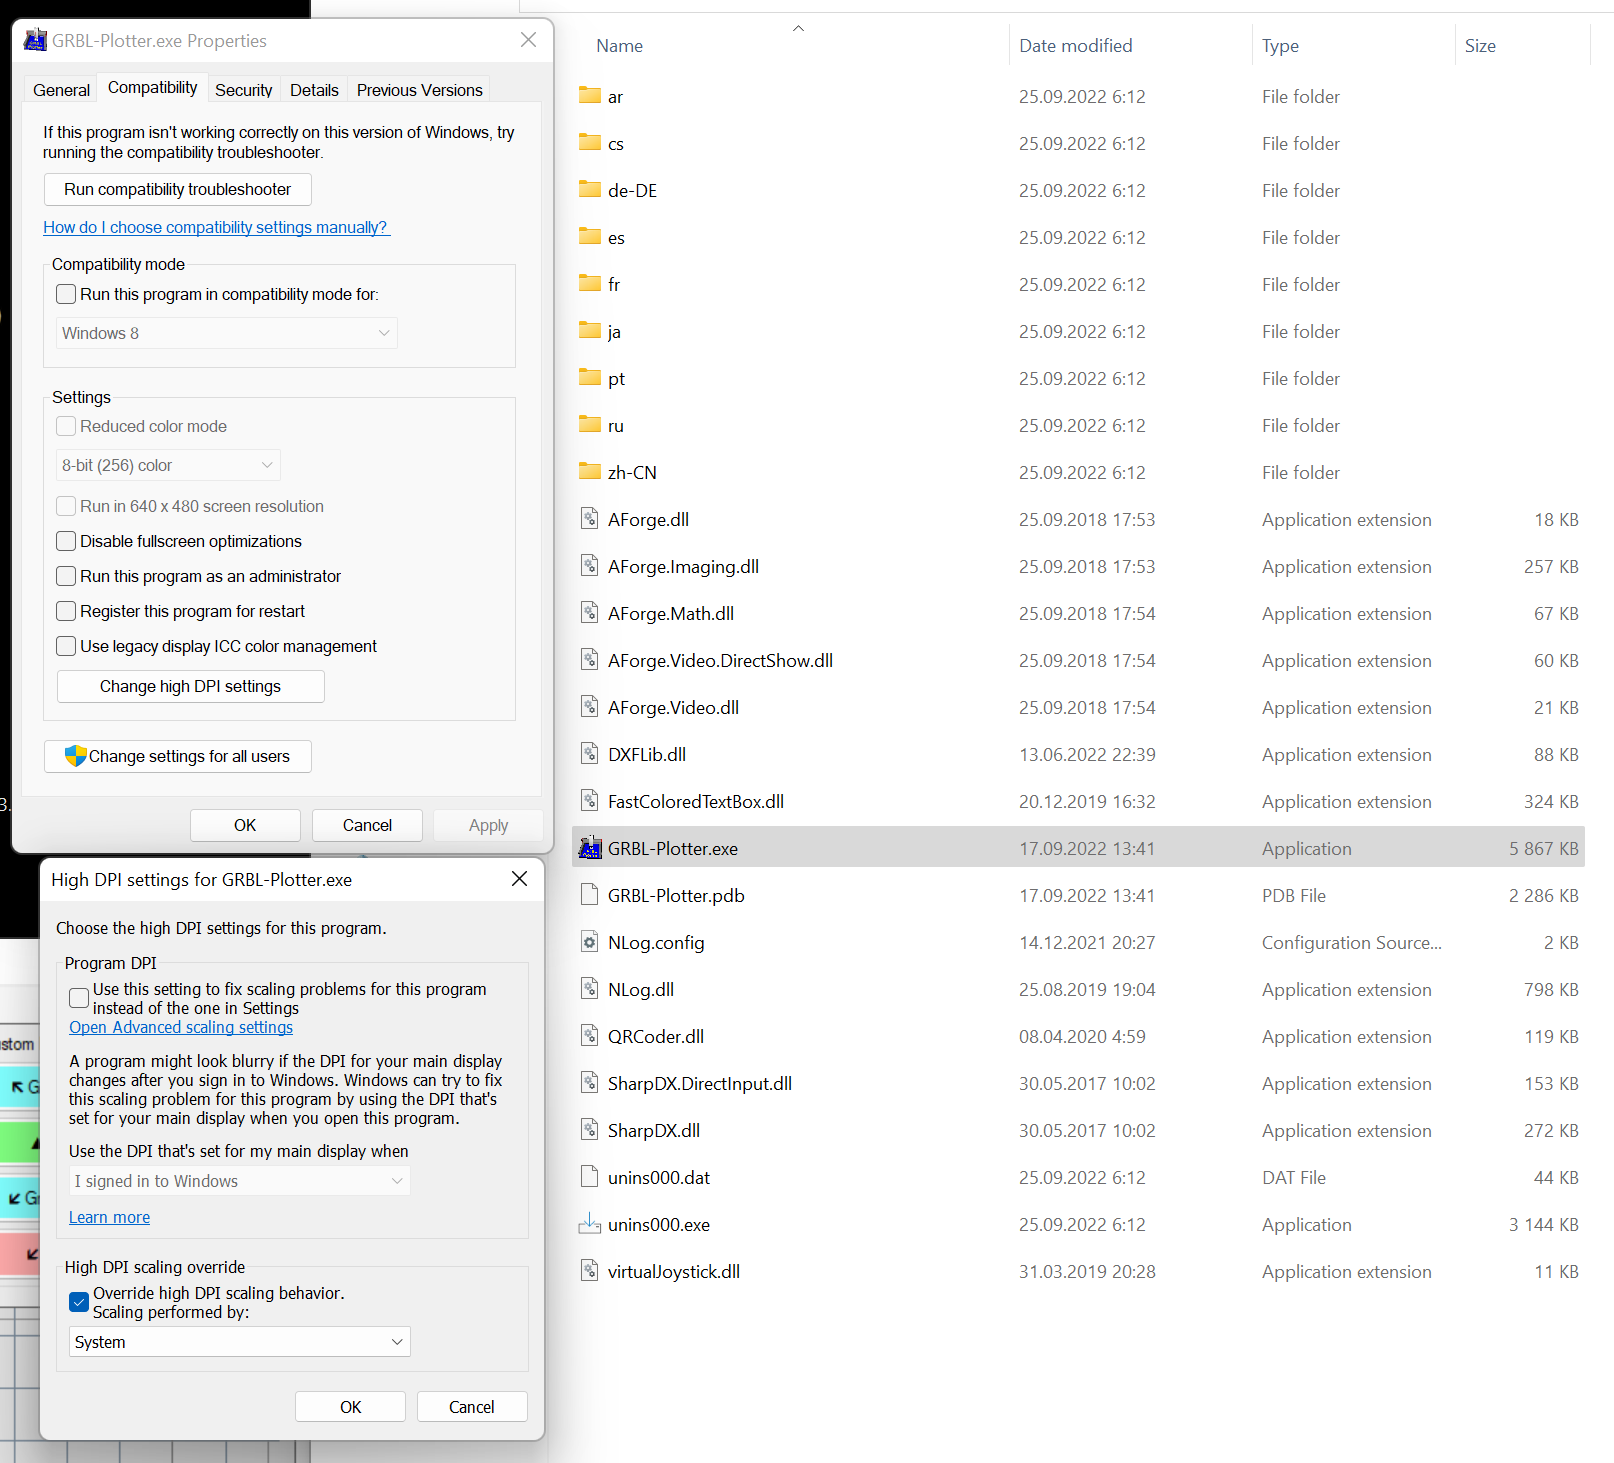This screenshot has height=1463, width=1614.
Task: Open the Advanced scaling settings link
Action: [x=181, y=1028]
